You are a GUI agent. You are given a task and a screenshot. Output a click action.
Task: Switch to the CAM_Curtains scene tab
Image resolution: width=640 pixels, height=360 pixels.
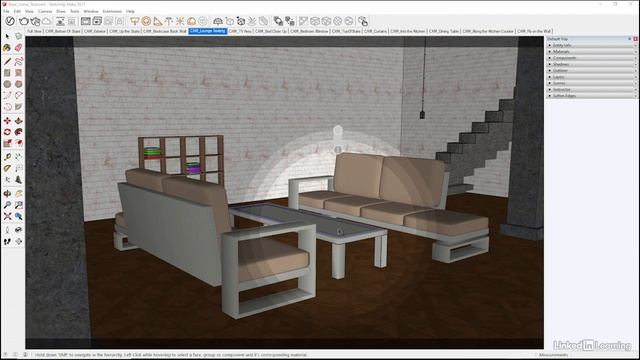375,31
